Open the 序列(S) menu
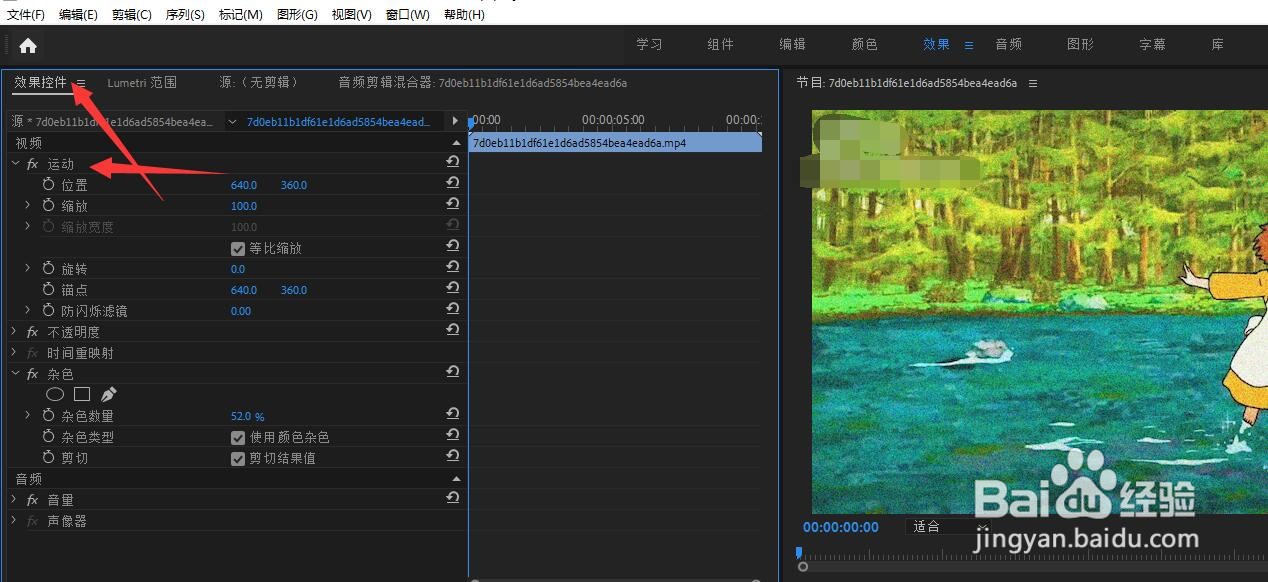This screenshot has height=582, width=1268. (185, 15)
